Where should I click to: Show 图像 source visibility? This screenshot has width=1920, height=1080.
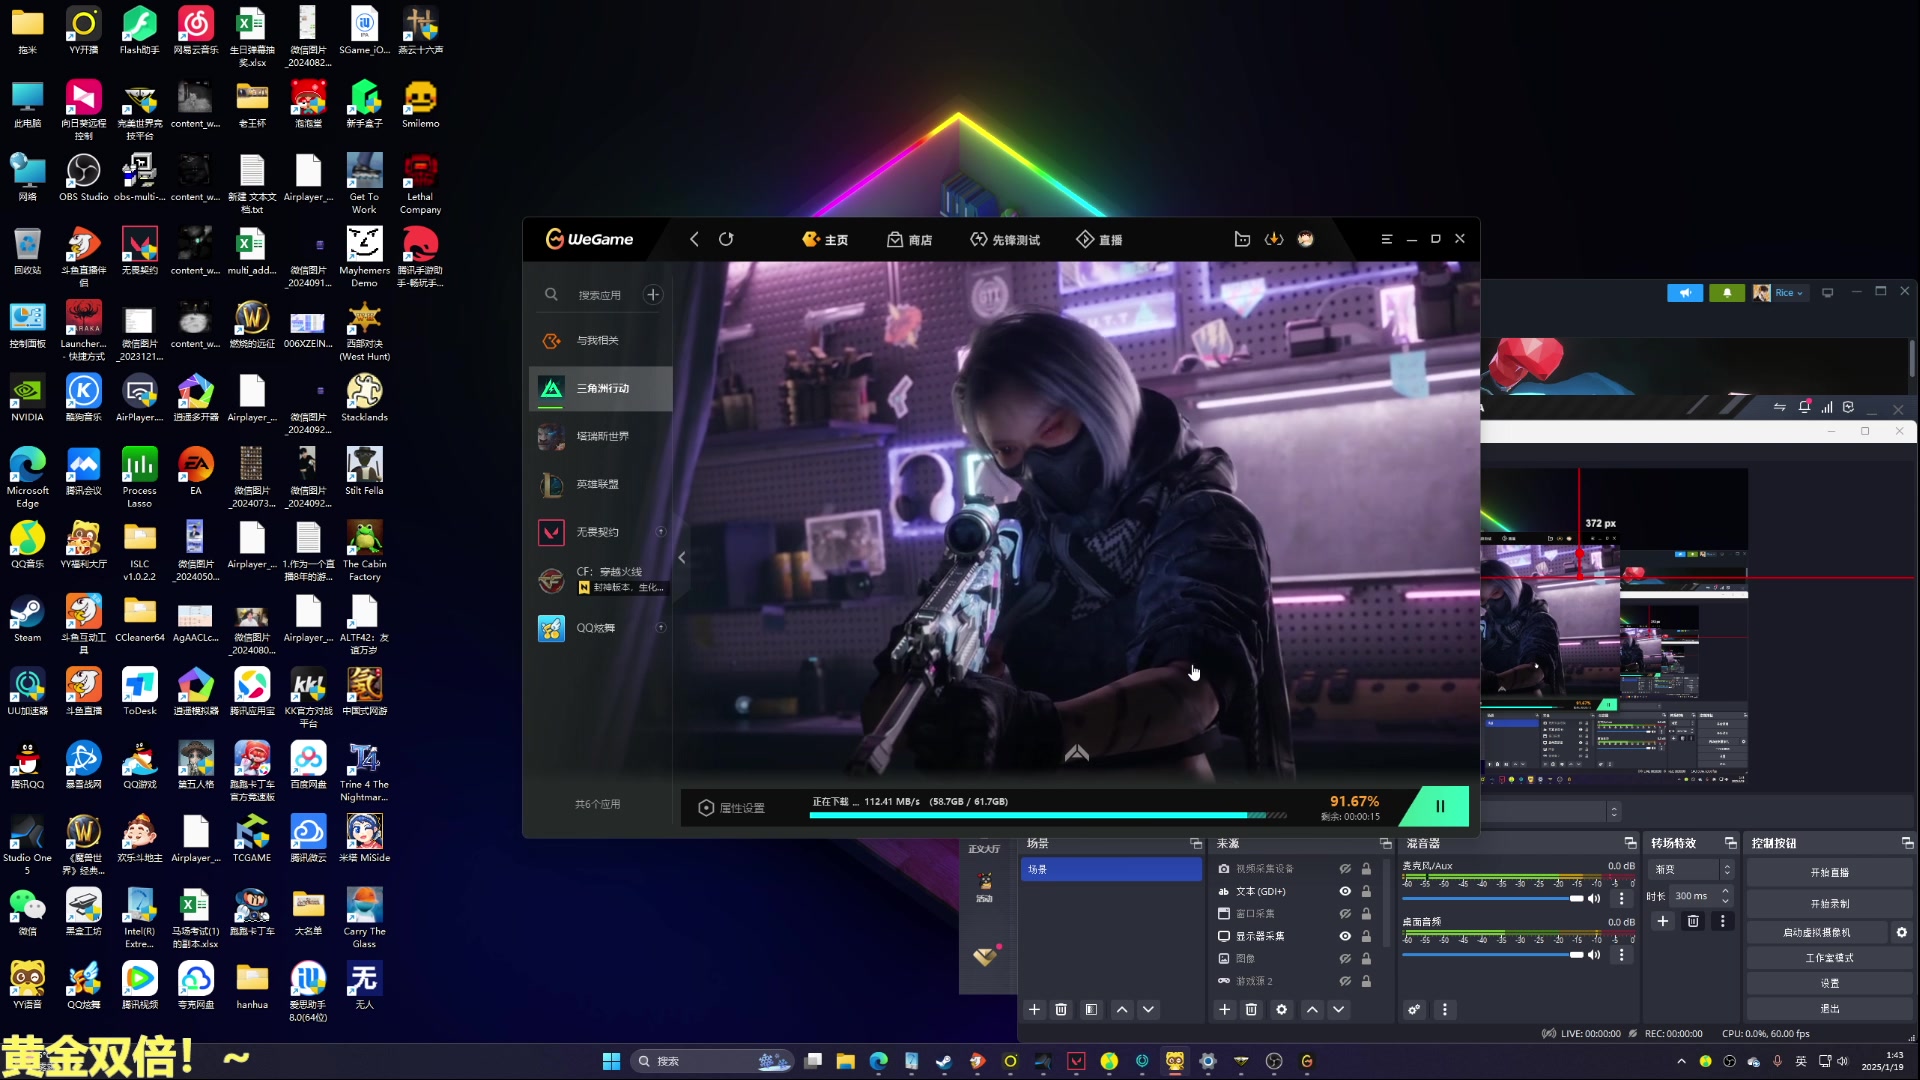click(x=1345, y=959)
